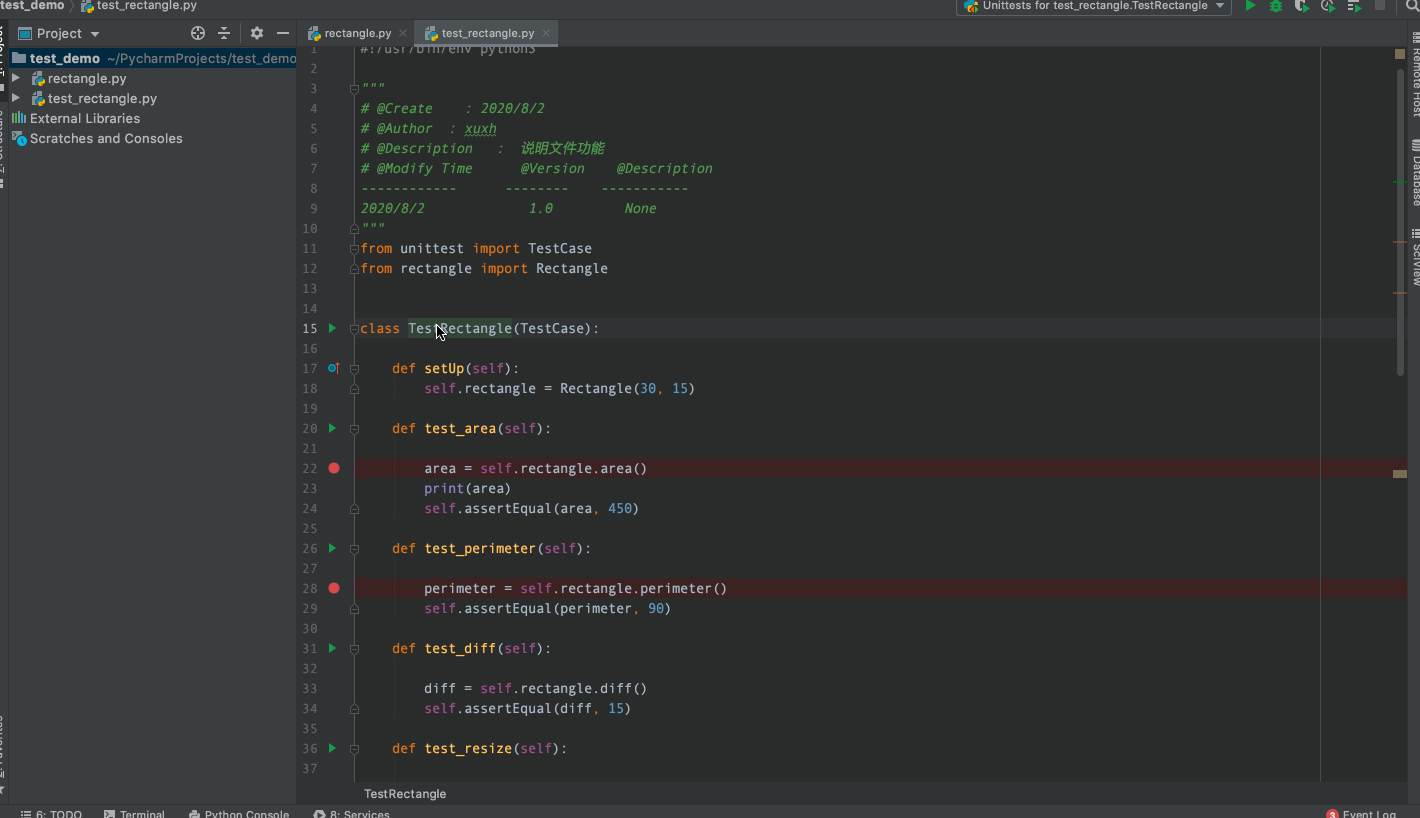Click the concurrency diagram run icon
The height and width of the screenshot is (818, 1420).
point(1353,6)
